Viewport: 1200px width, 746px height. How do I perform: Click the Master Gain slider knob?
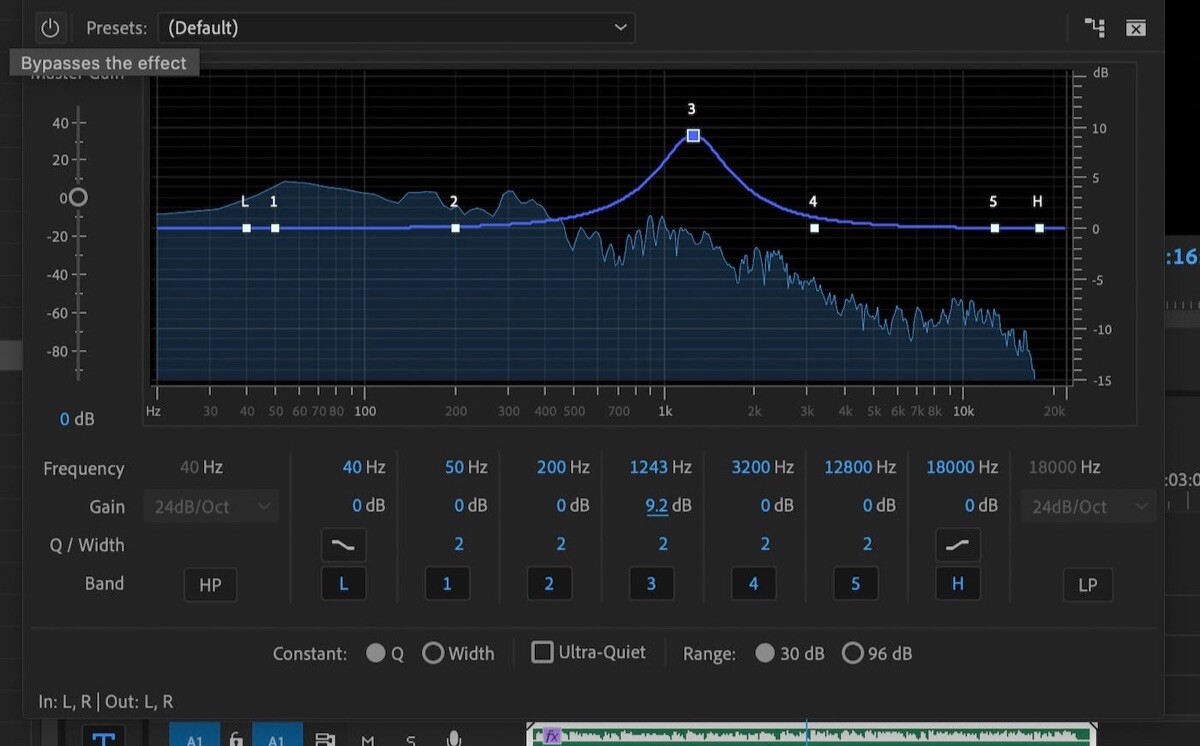point(76,197)
